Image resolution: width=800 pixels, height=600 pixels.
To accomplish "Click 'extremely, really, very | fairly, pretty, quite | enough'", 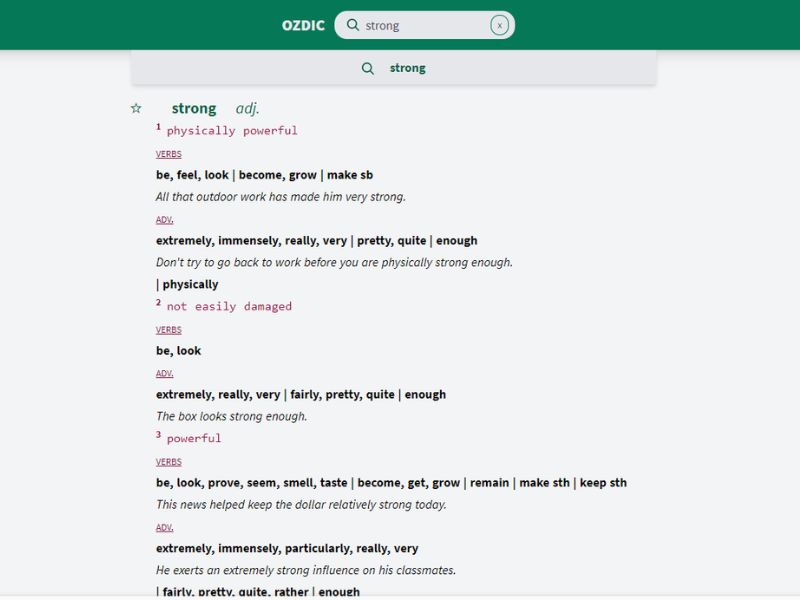I will (x=301, y=394).
